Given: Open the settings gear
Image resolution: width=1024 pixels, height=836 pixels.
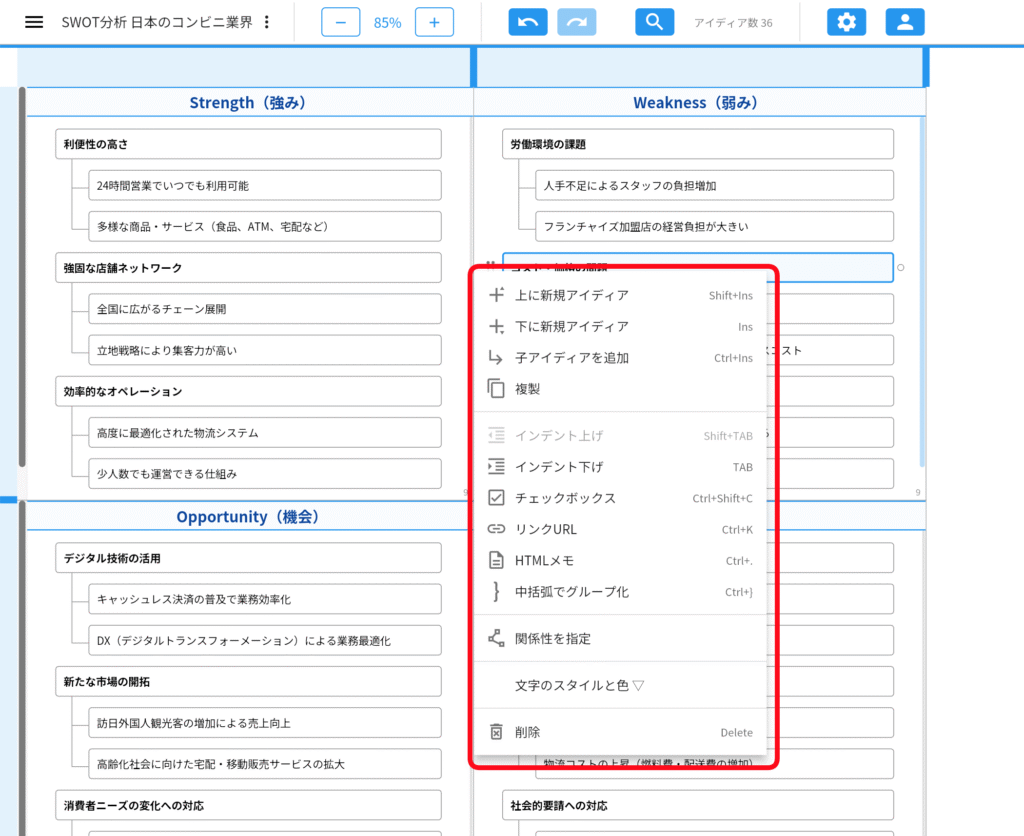Looking at the screenshot, I should 846,22.
